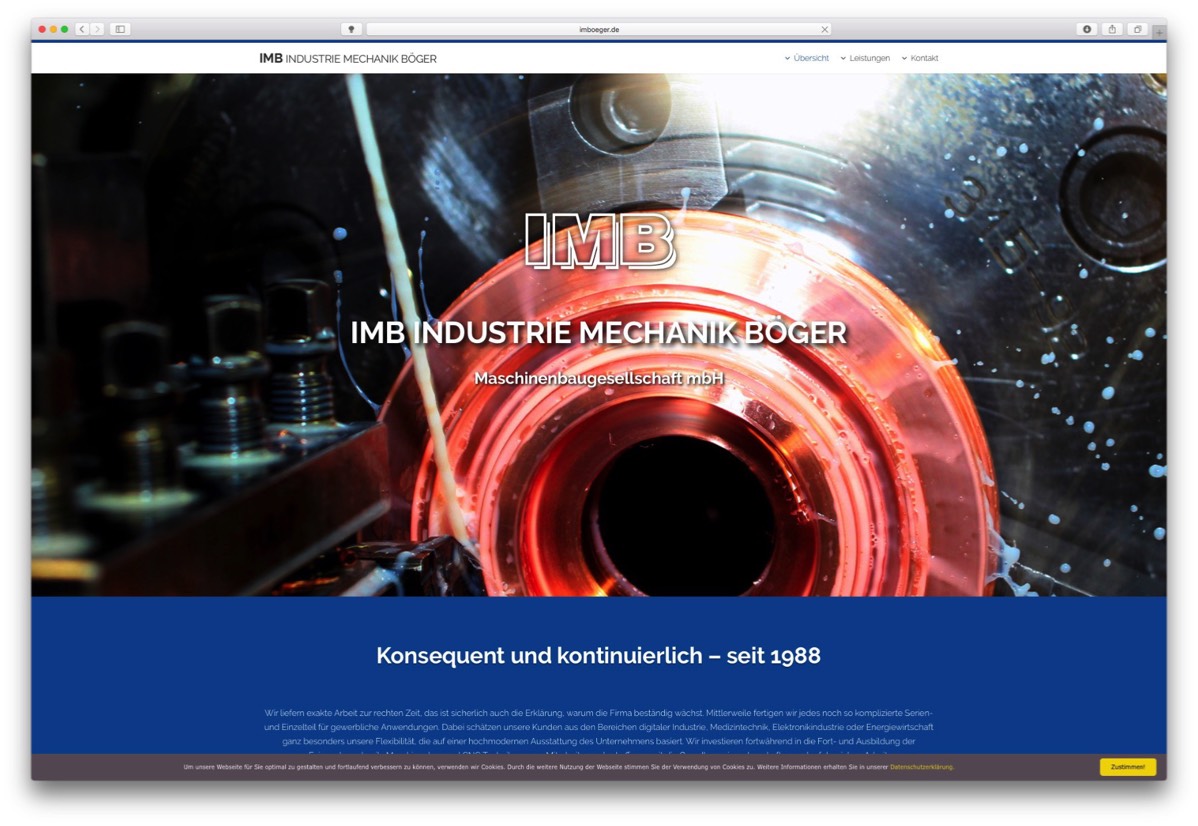1198x826 pixels.
Task: Click the IMB Industrie Mechanik Böger header logo
Action: [x=347, y=58]
